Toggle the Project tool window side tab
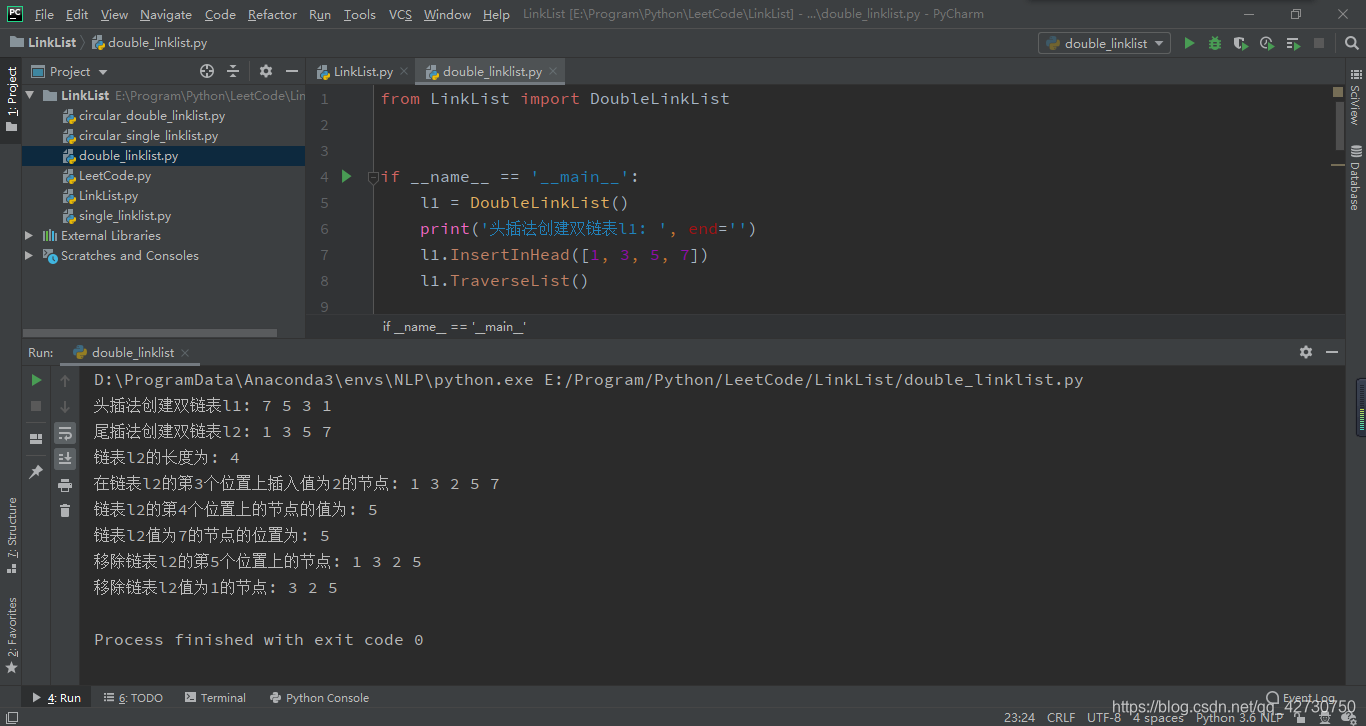The width and height of the screenshot is (1366, 726). pyautogui.click(x=11, y=100)
